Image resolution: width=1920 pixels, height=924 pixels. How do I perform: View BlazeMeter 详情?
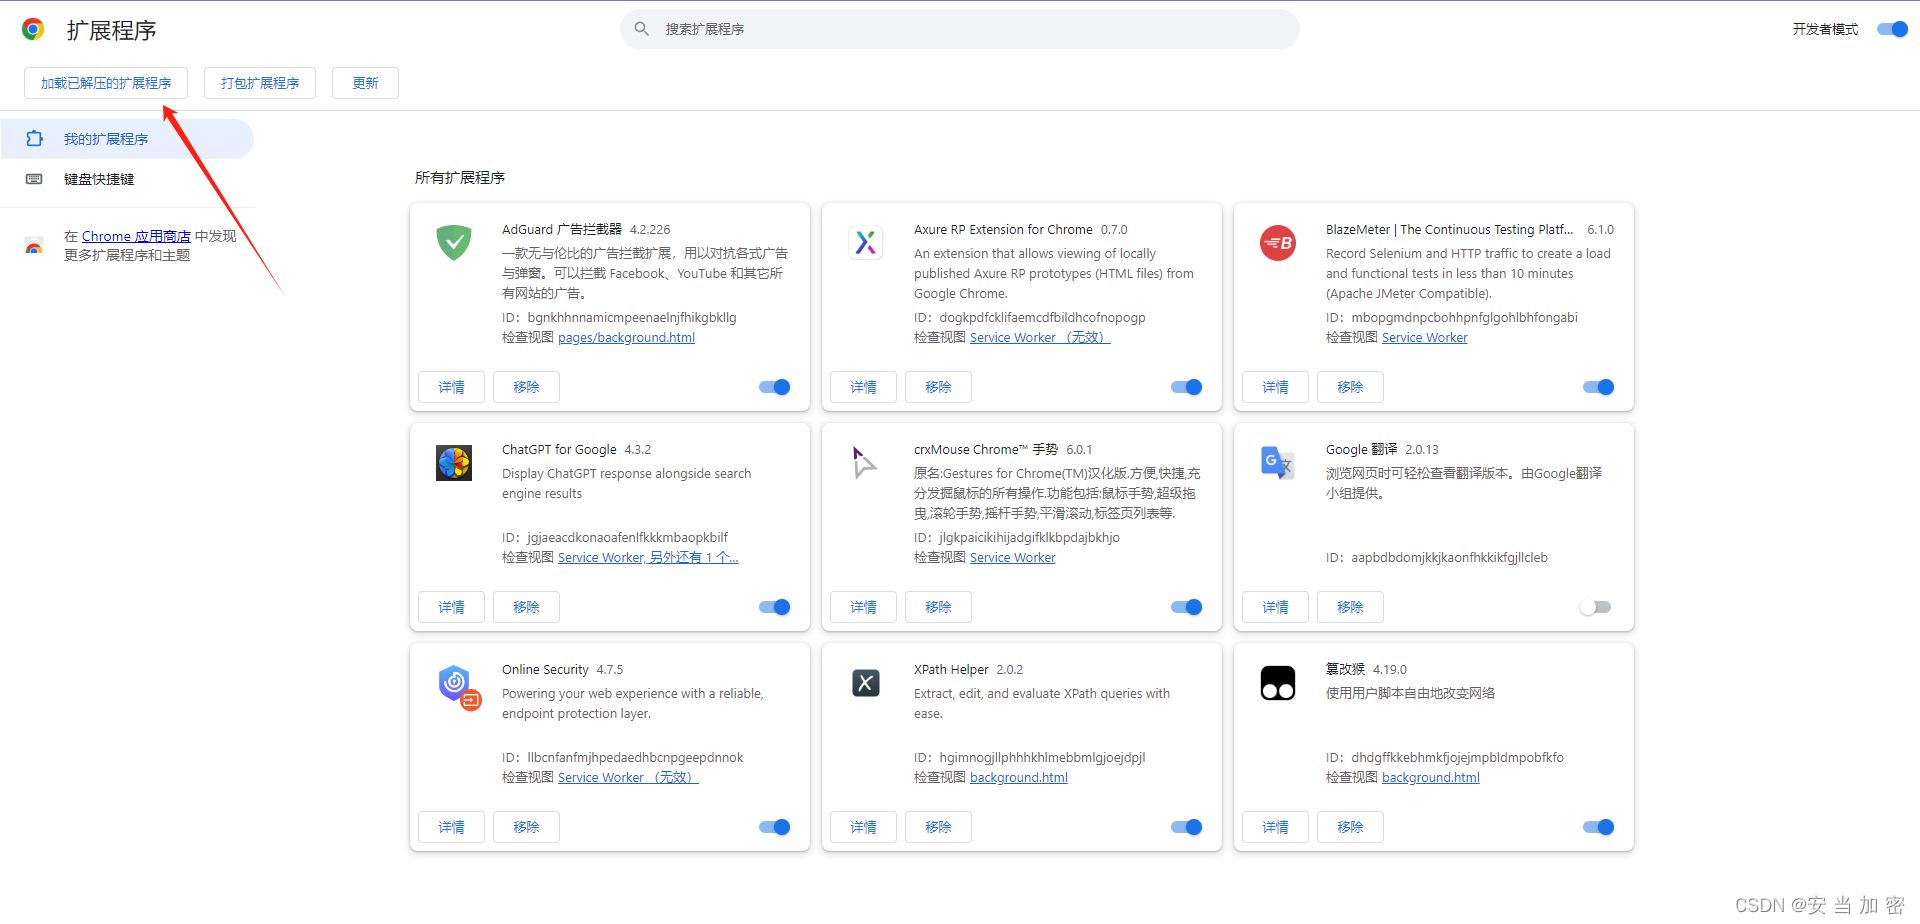1275,387
